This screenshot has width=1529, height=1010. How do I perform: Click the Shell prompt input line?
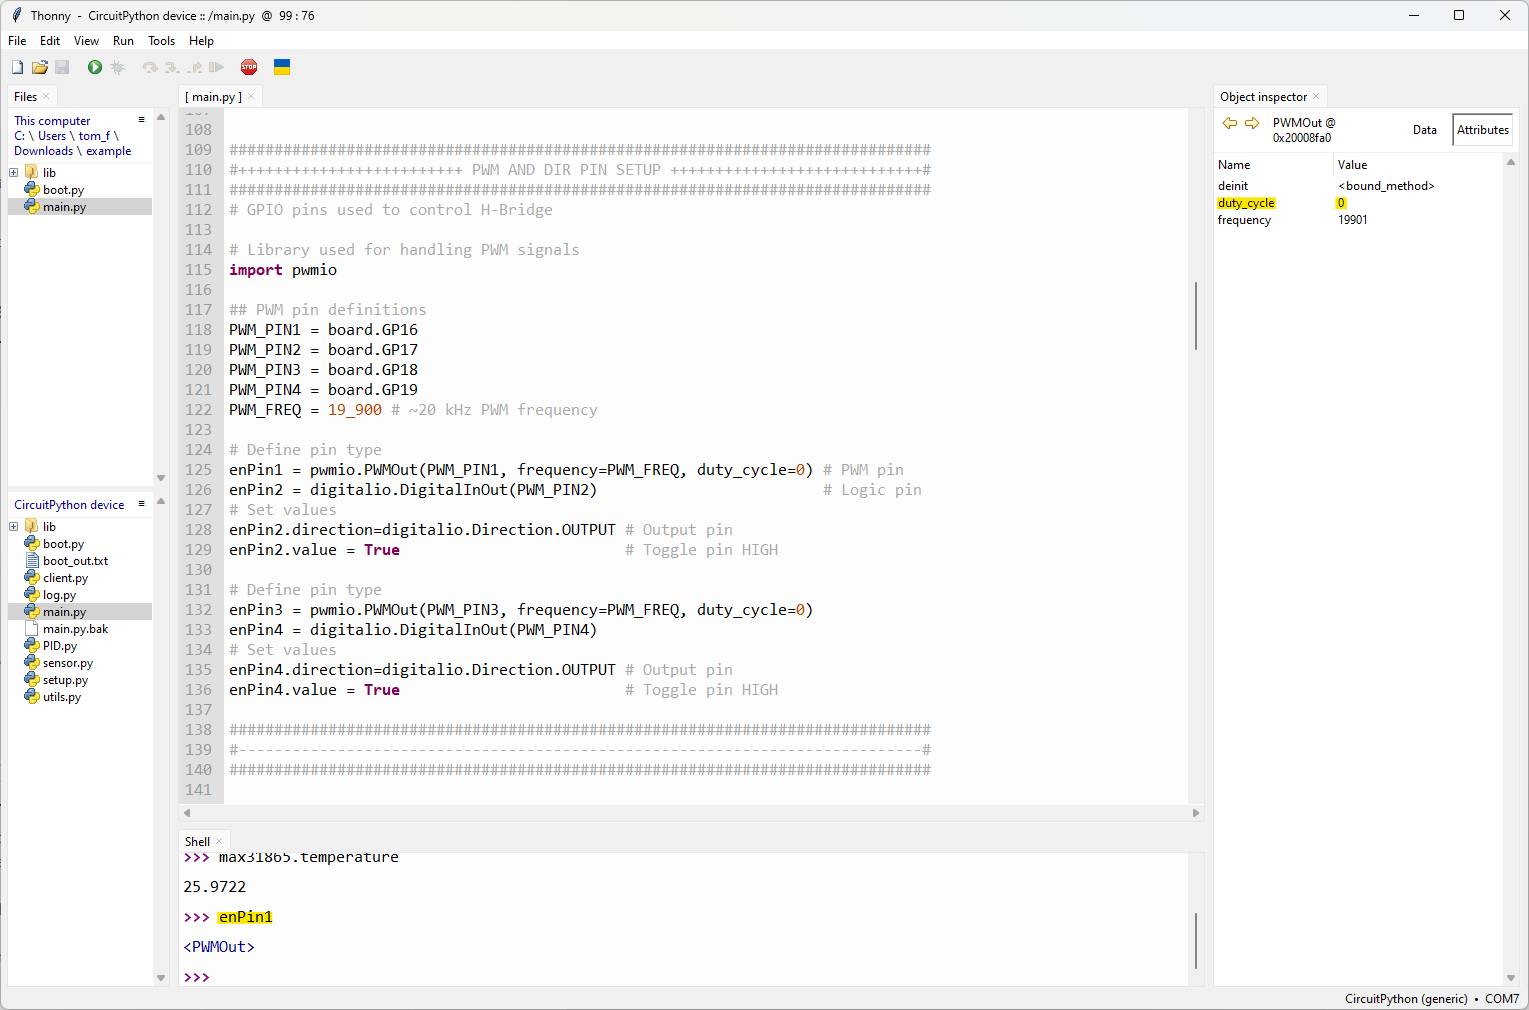tap(685, 977)
